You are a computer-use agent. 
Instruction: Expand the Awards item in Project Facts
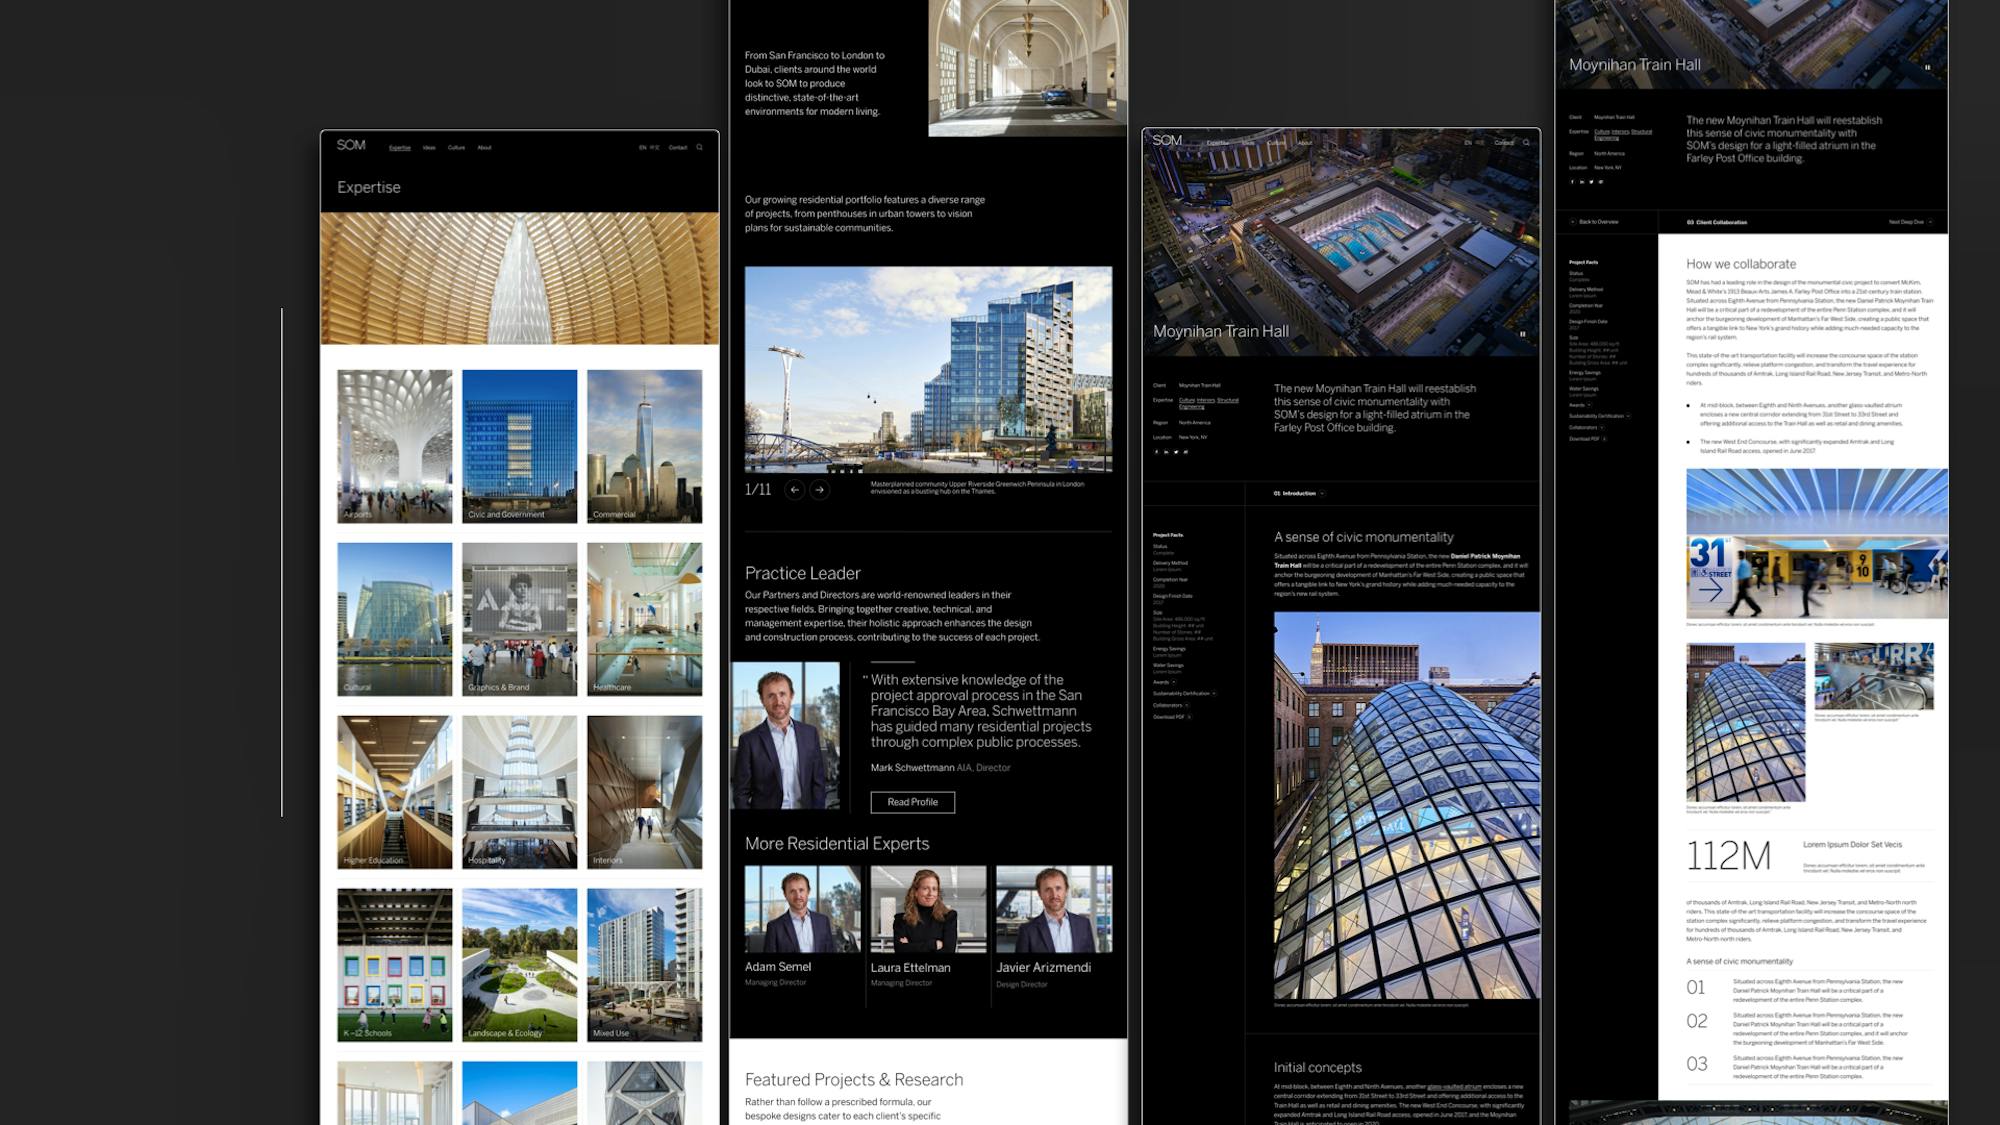[1174, 682]
